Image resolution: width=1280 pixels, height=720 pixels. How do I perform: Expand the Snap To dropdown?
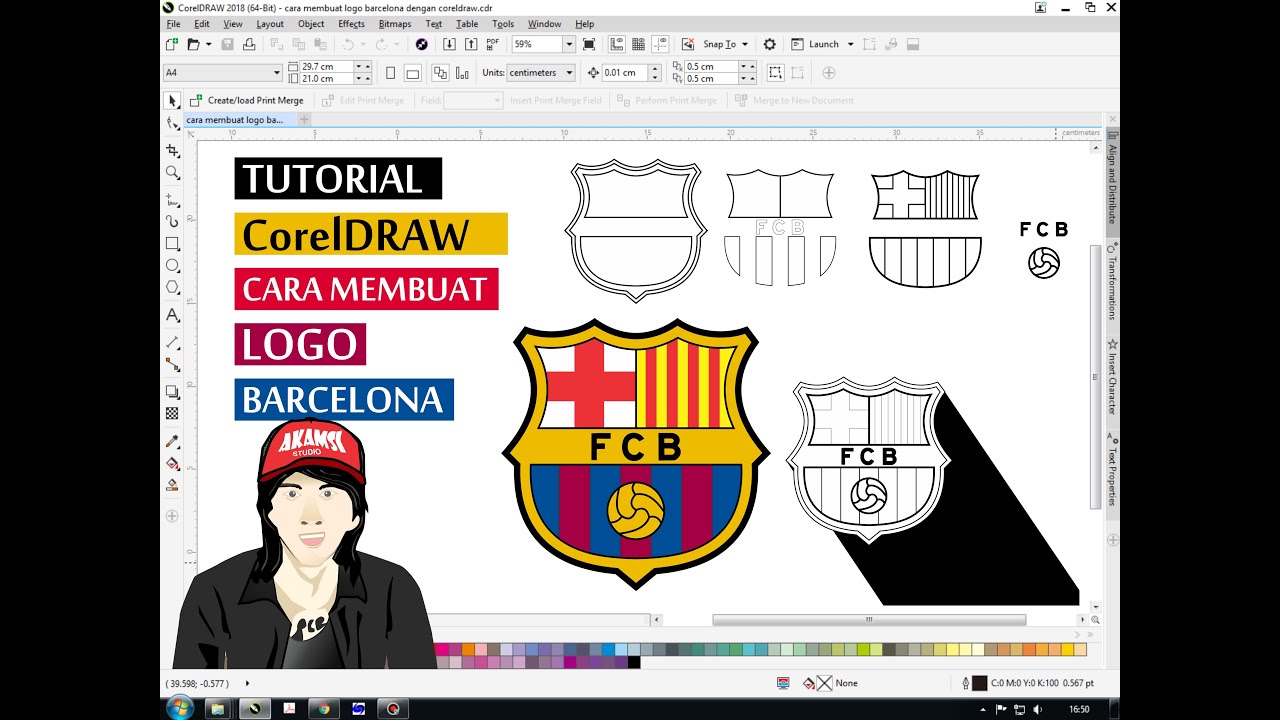tap(746, 44)
